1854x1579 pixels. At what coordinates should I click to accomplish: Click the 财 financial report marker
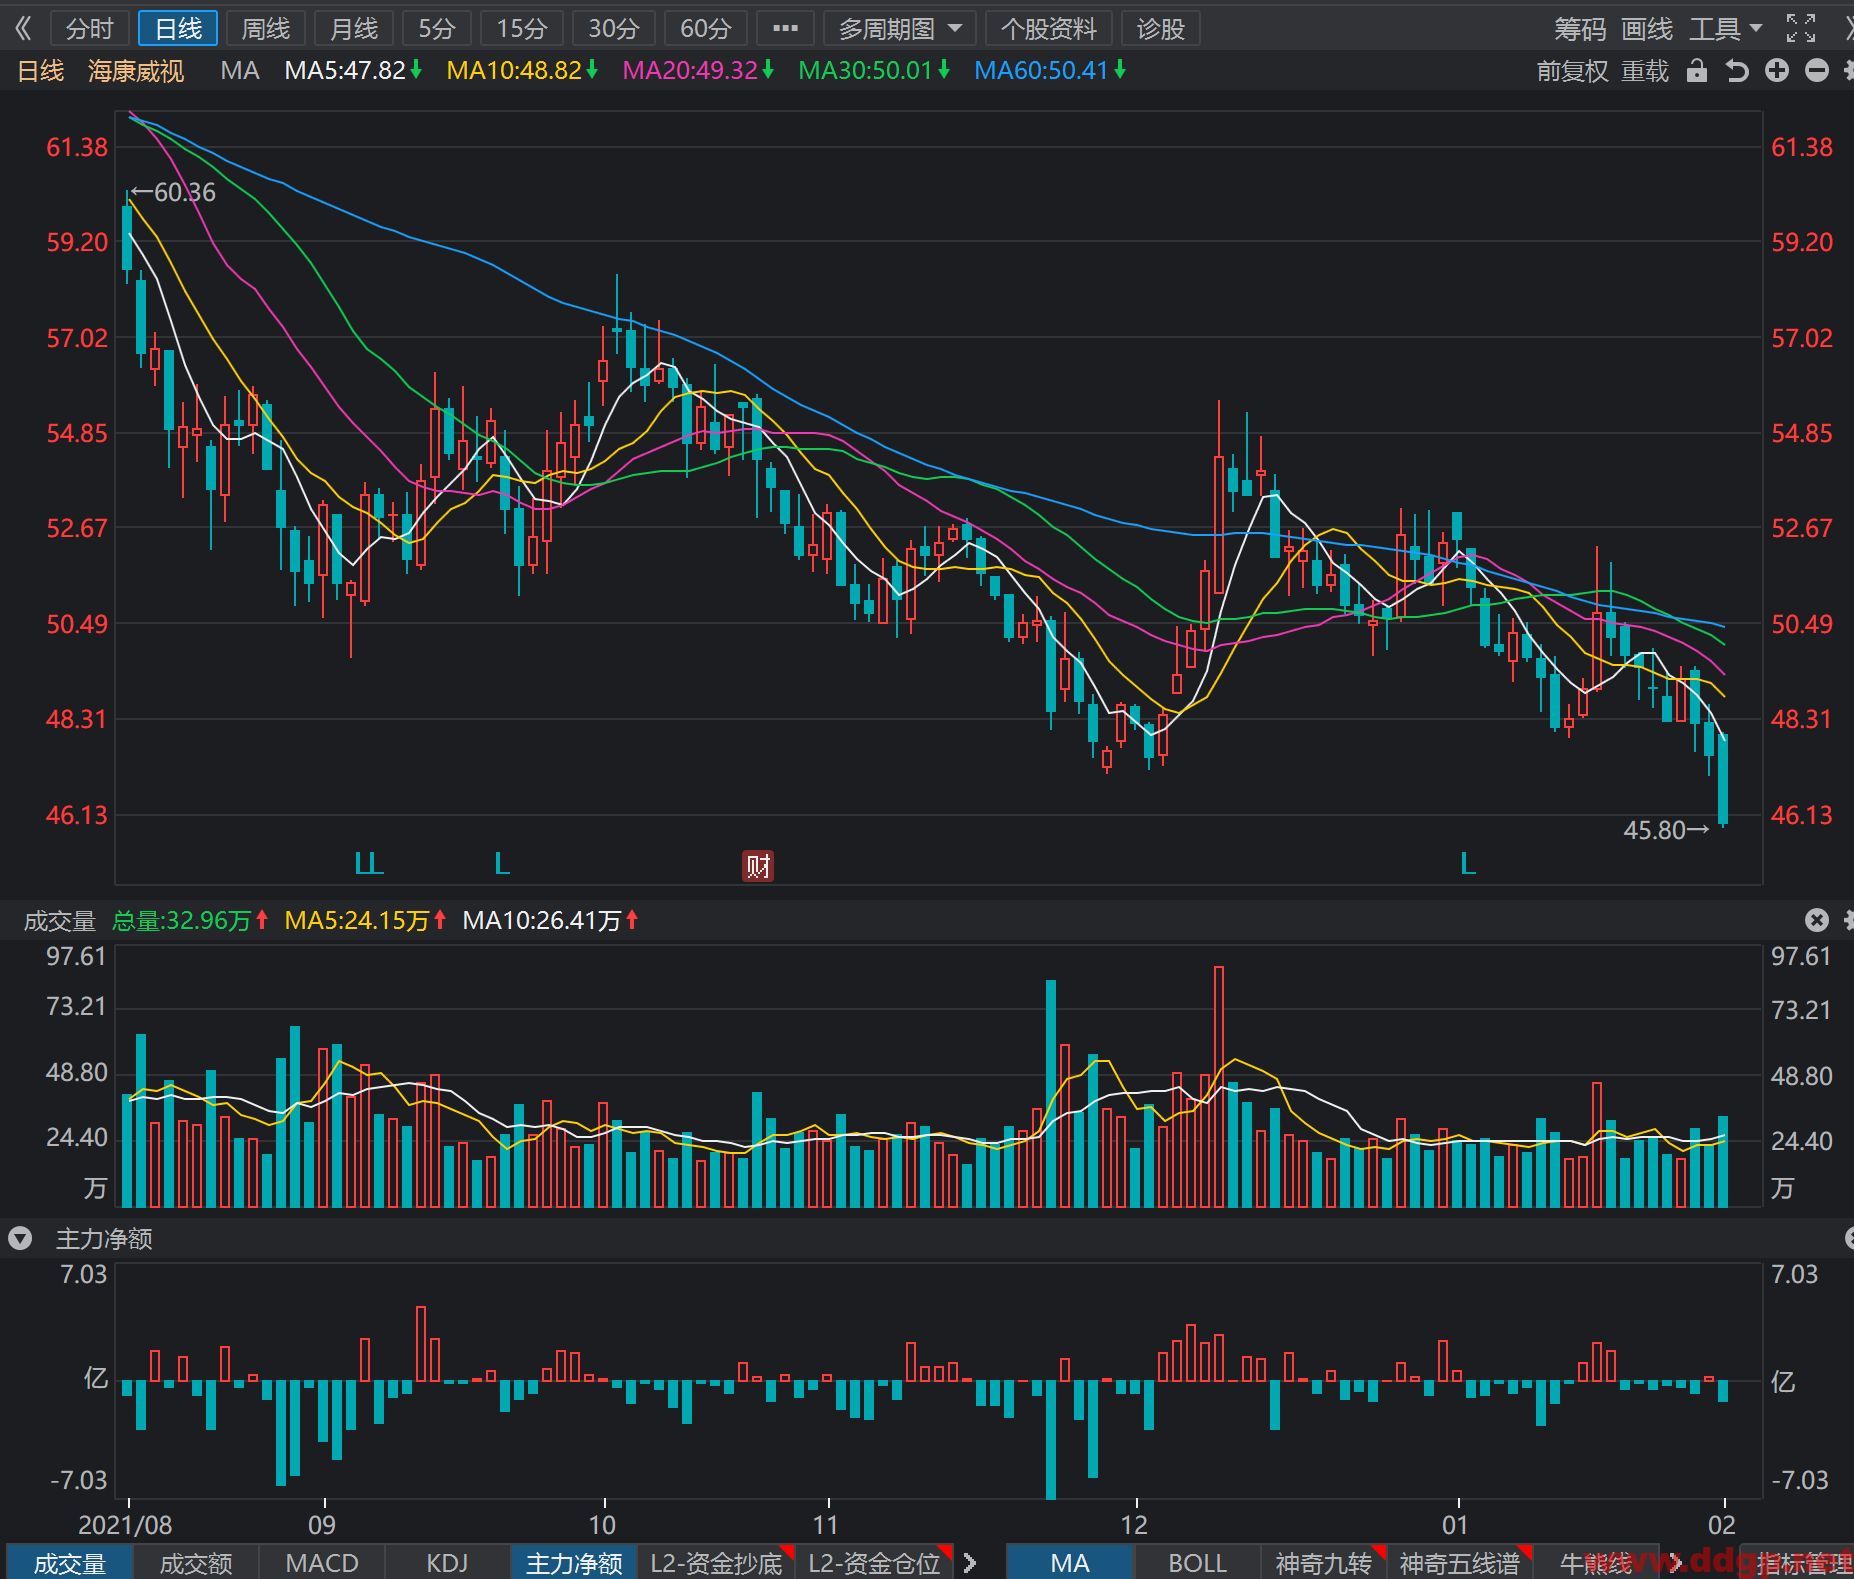click(758, 866)
